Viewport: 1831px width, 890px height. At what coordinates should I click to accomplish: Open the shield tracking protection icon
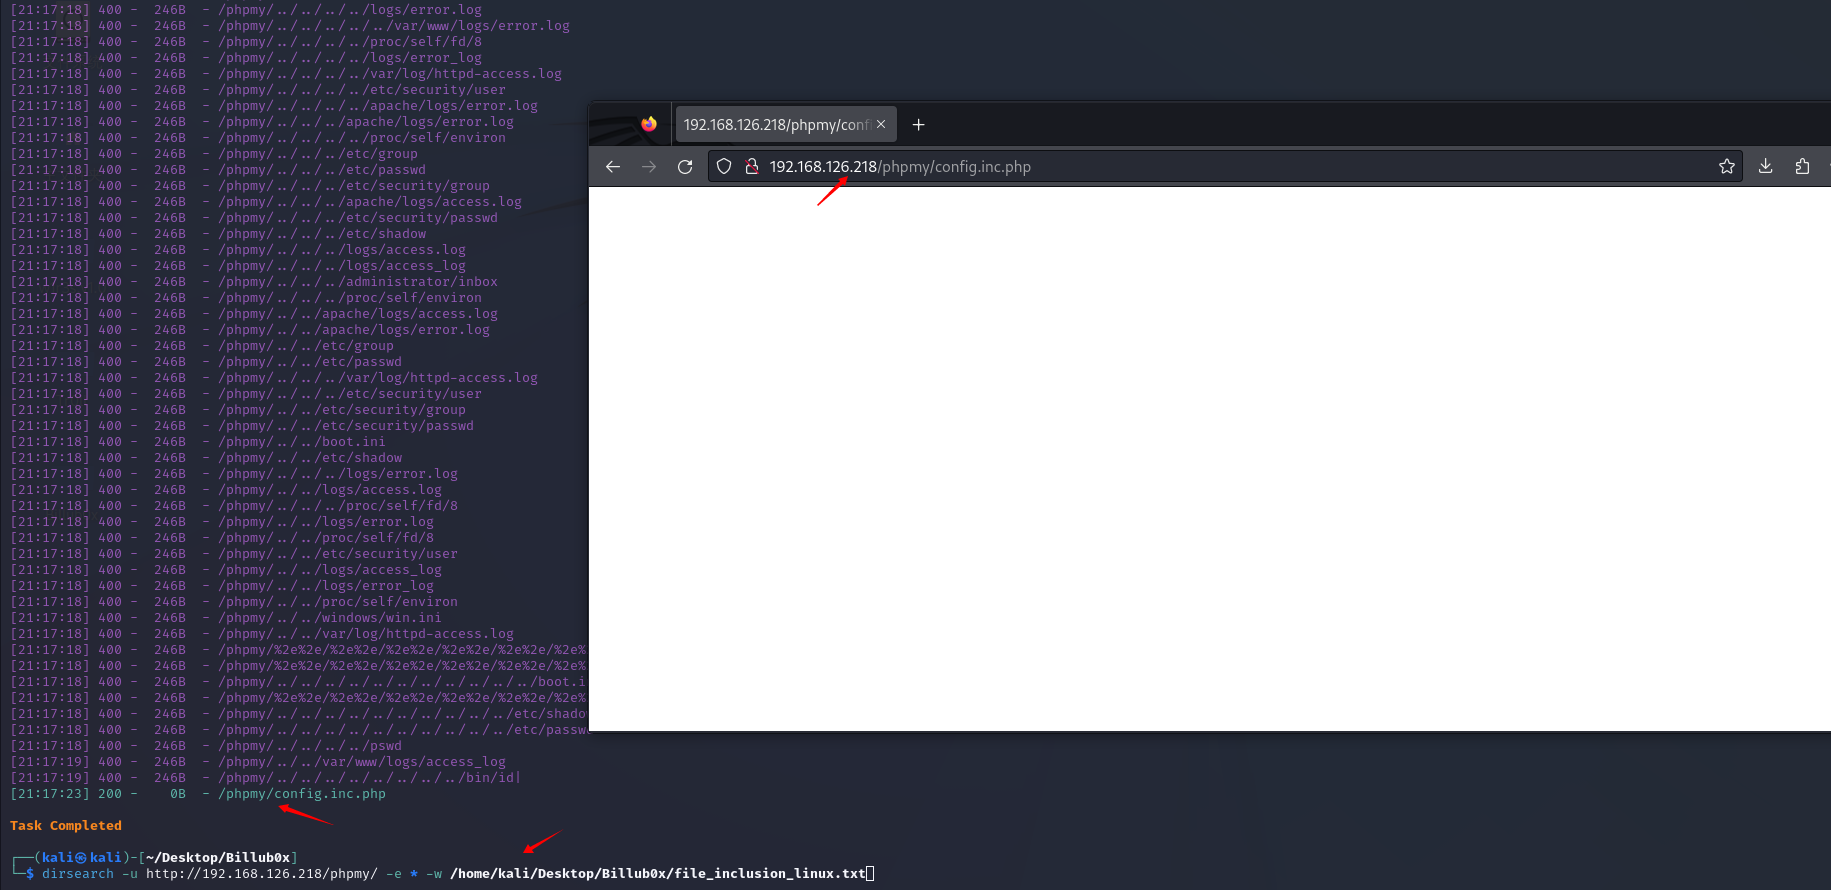(x=724, y=167)
